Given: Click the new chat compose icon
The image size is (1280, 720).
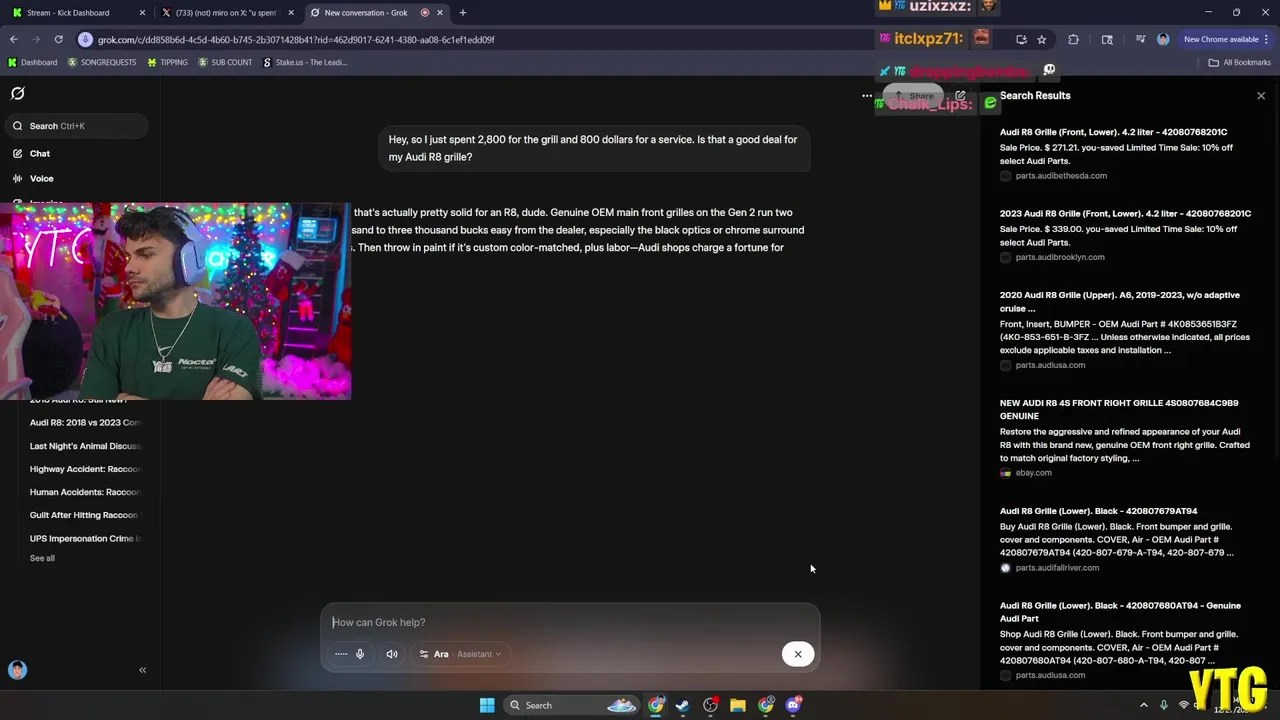Looking at the screenshot, I should [x=960, y=96].
